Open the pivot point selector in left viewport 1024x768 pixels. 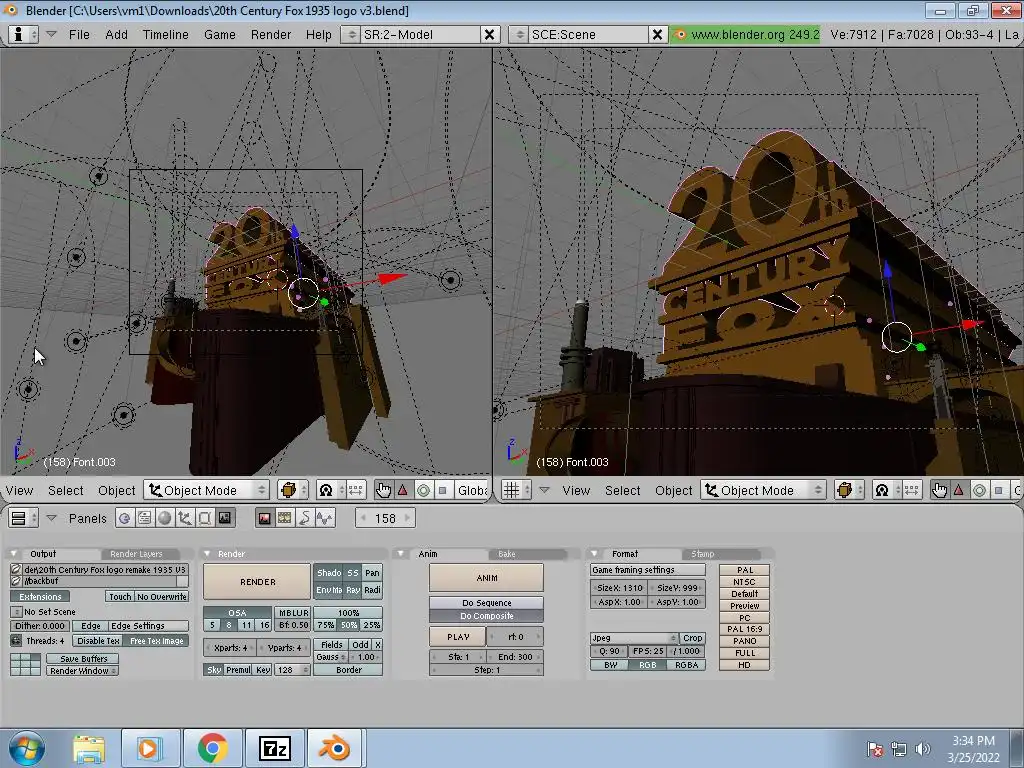pos(330,490)
